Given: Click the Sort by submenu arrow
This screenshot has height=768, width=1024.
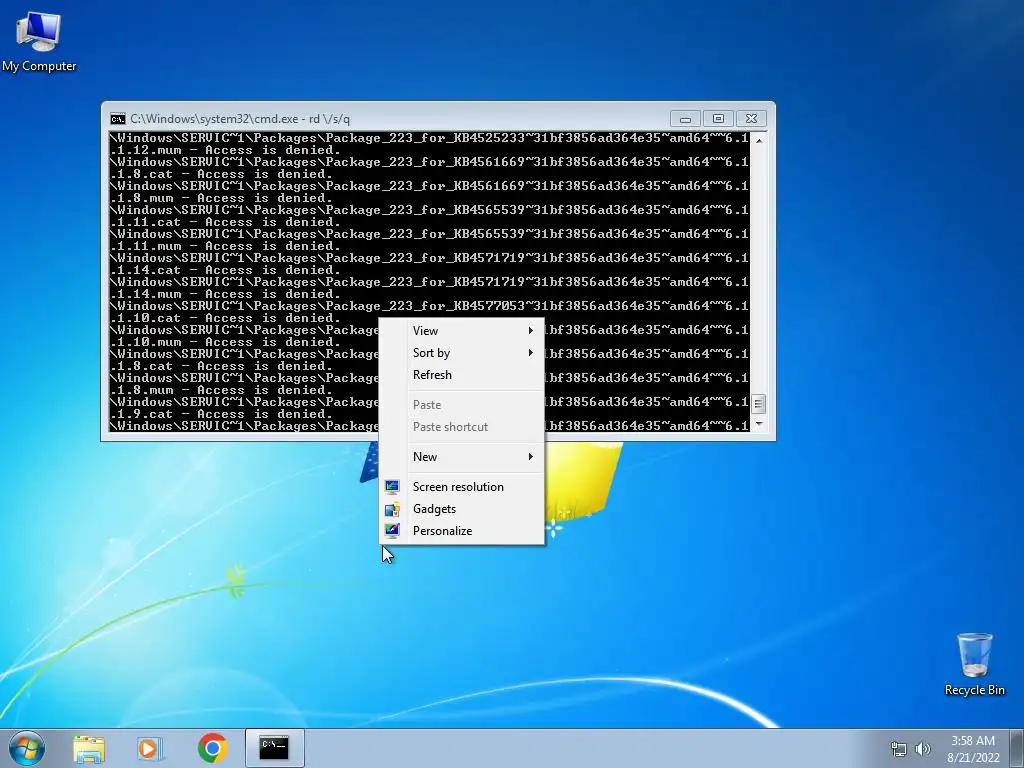Looking at the screenshot, I should click(530, 353).
